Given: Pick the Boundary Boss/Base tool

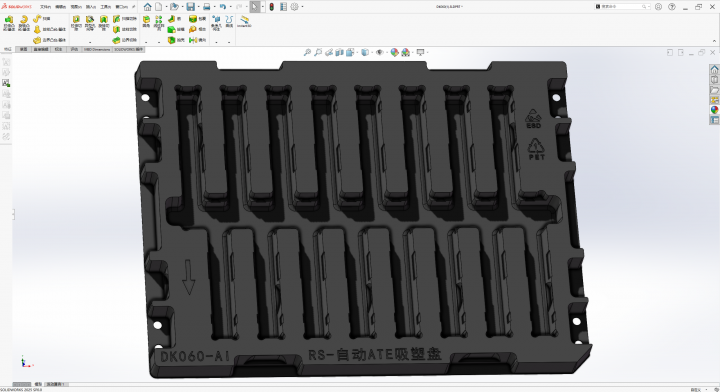Looking at the screenshot, I should [x=50, y=40].
